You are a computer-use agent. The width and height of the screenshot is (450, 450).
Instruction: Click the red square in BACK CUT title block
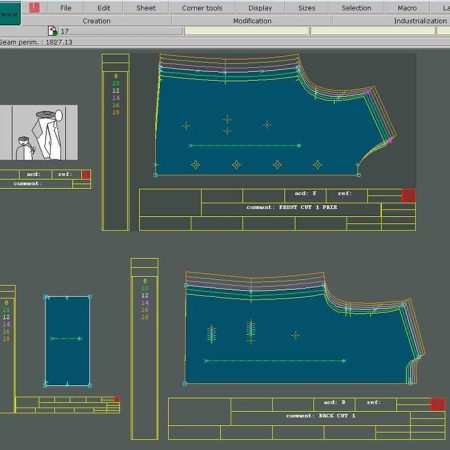pyautogui.click(x=437, y=404)
